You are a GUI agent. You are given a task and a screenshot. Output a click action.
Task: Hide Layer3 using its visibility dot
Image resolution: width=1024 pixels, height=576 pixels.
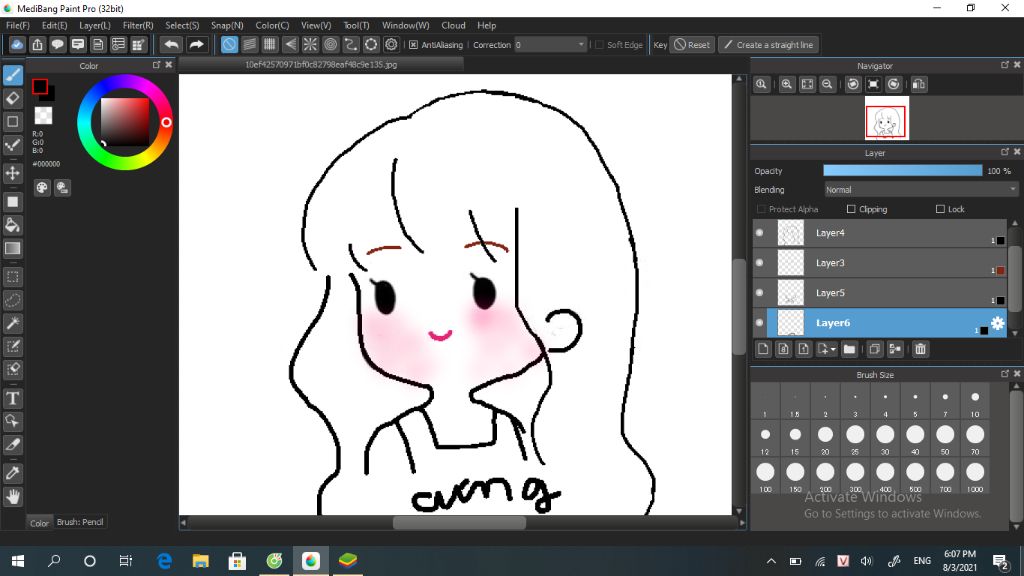[760, 263]
